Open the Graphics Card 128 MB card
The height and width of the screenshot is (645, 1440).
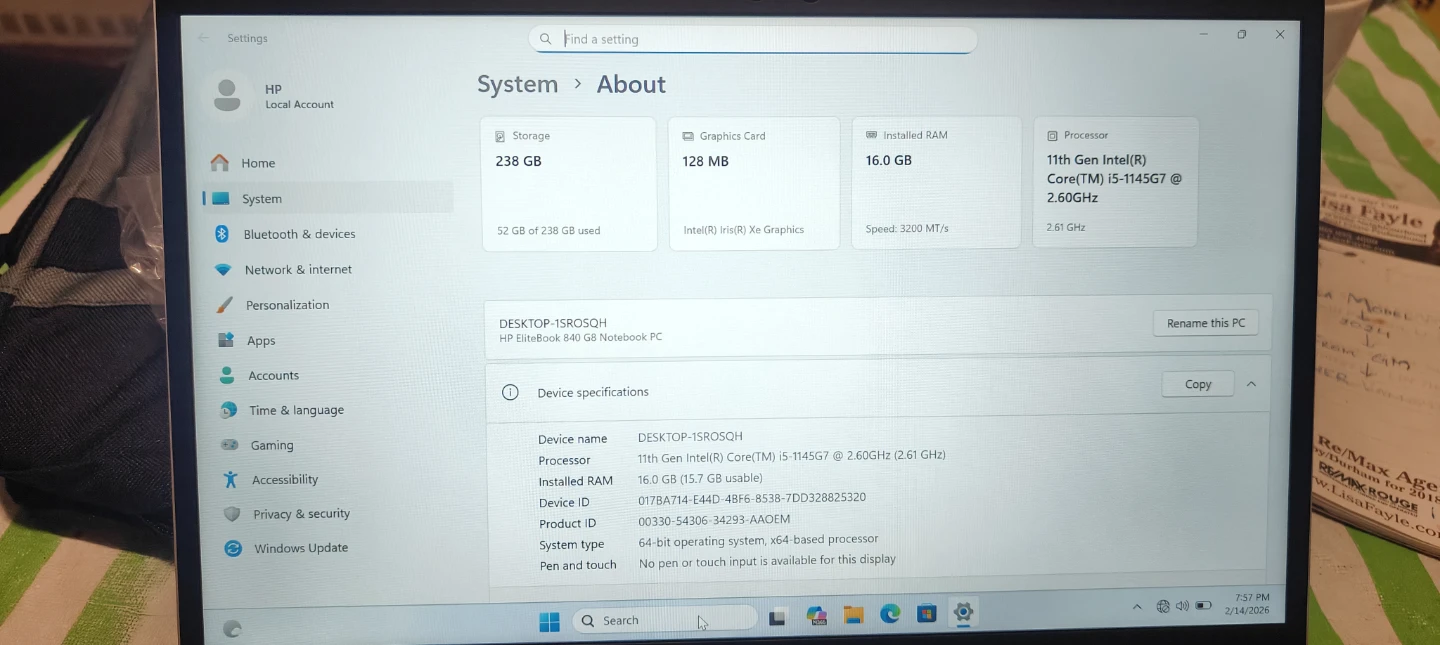coord(754,183)
